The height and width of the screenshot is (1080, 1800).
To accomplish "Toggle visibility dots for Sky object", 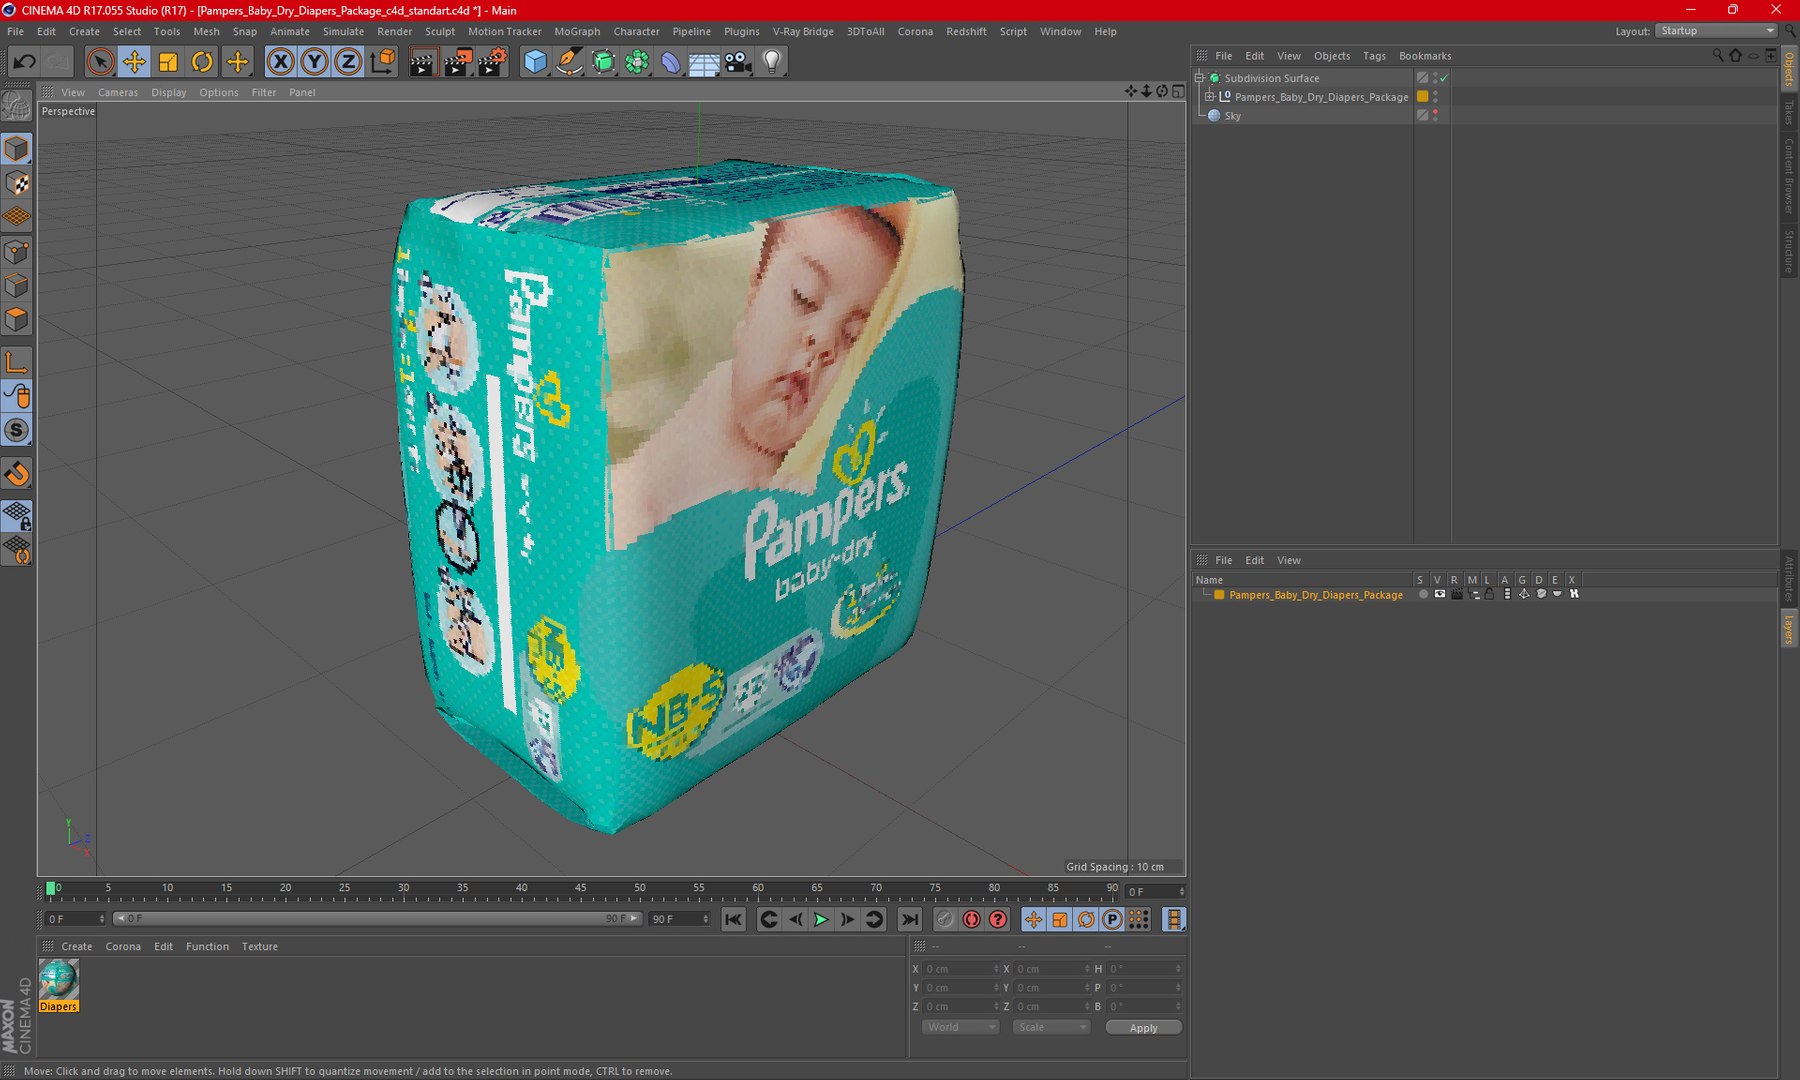I will [1435, 115].
